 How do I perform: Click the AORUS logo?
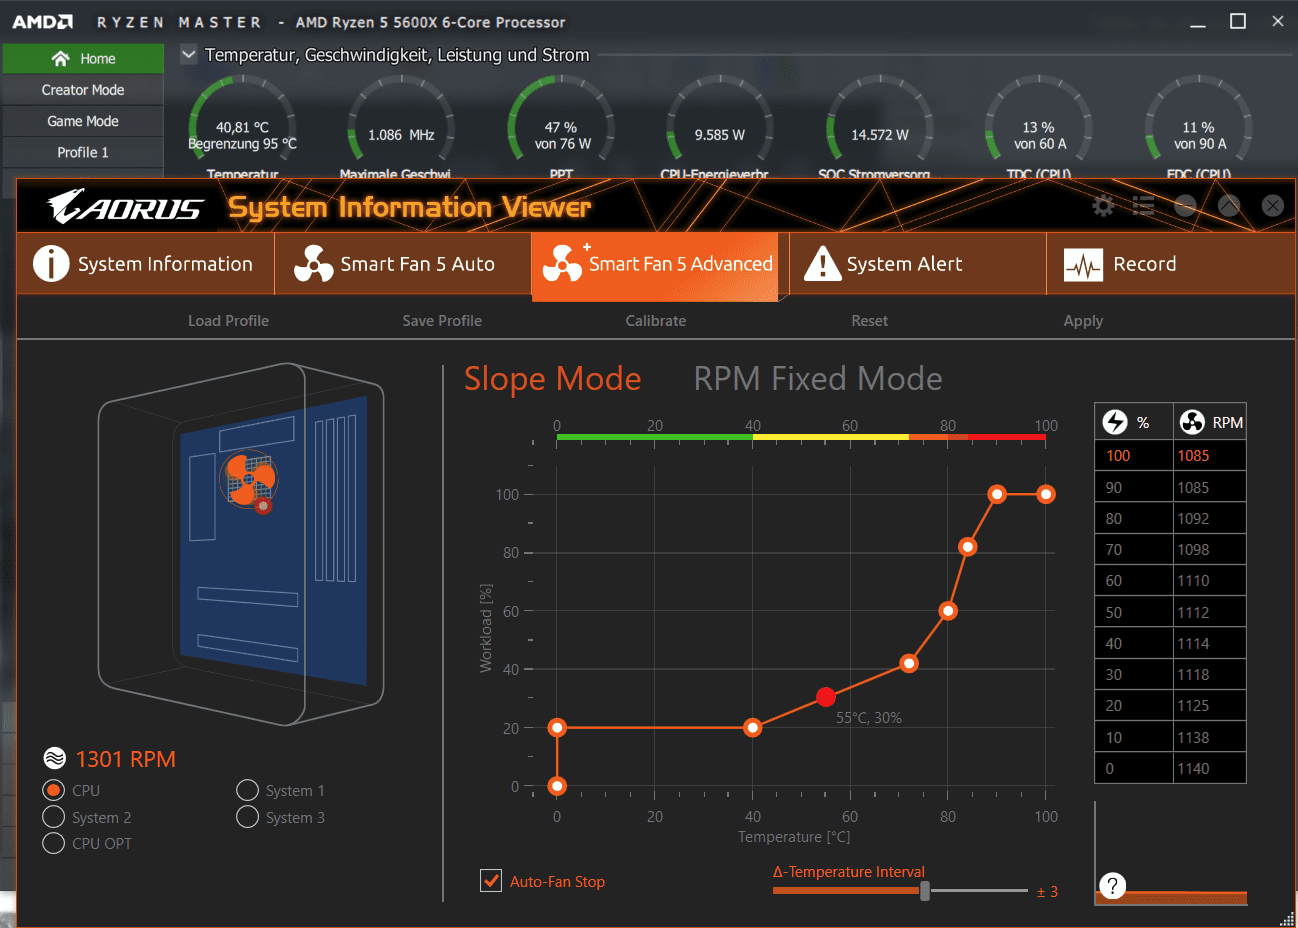[x=125, y=207]
